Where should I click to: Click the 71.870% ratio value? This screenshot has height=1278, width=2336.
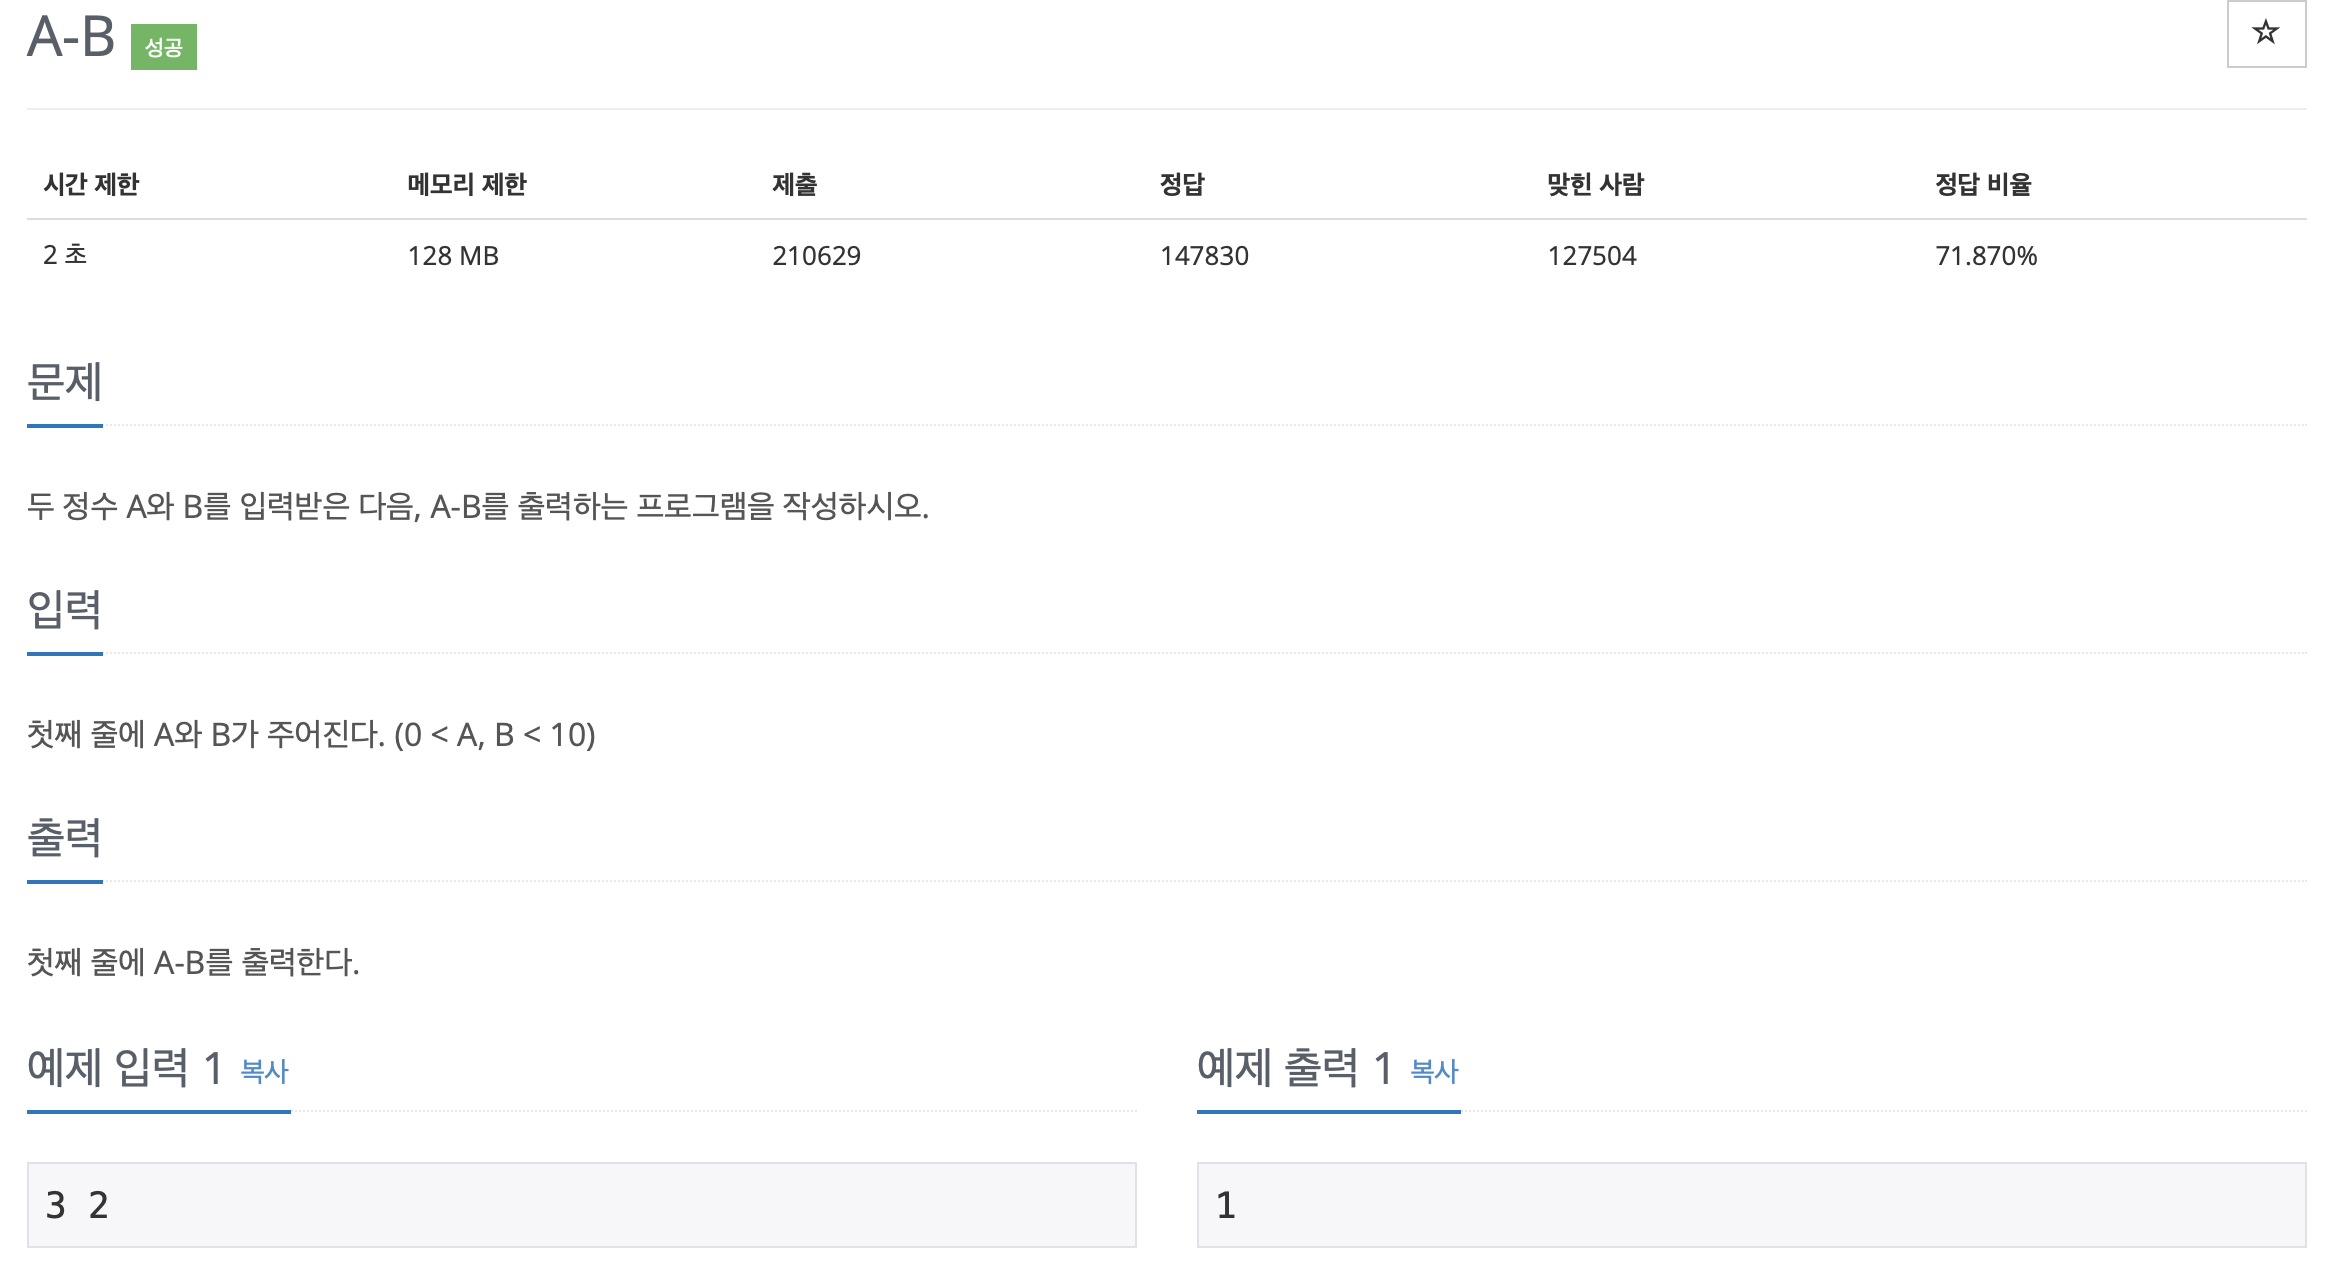coord(1986,256)
